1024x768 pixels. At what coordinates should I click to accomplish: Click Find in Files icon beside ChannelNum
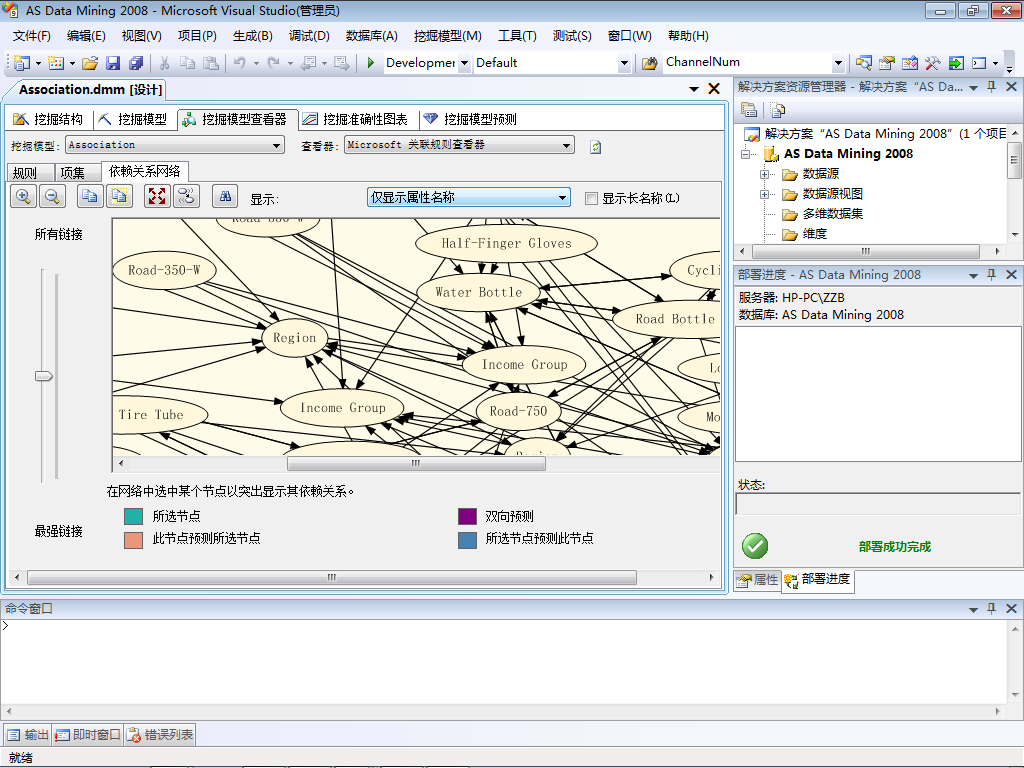click(x=649, y=63)
